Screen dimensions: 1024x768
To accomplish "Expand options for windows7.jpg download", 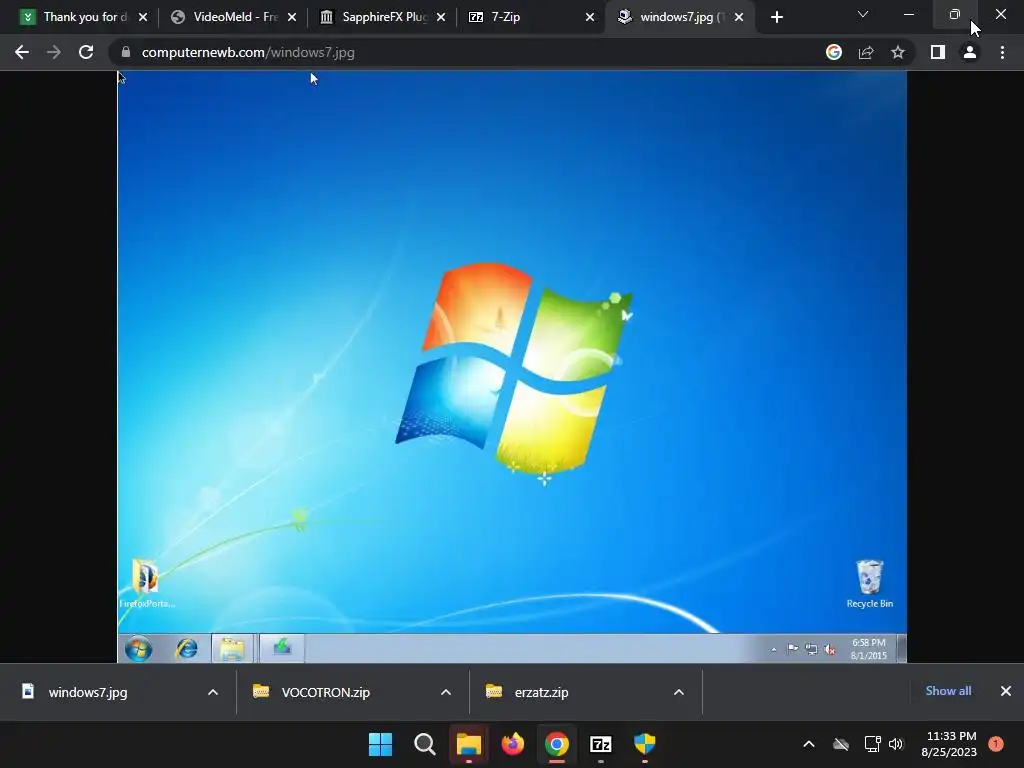I will (213, 692).
